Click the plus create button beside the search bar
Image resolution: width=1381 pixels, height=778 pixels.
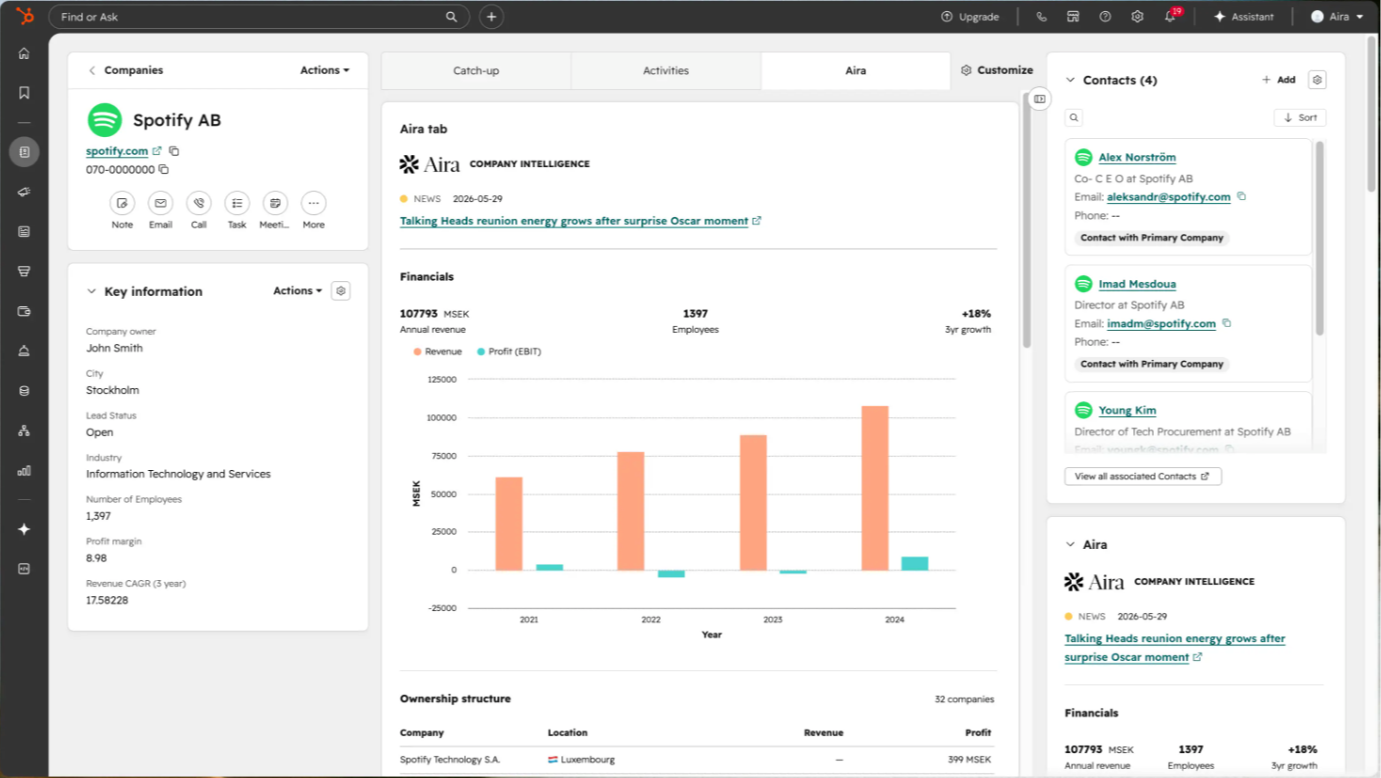coord(491,17)
